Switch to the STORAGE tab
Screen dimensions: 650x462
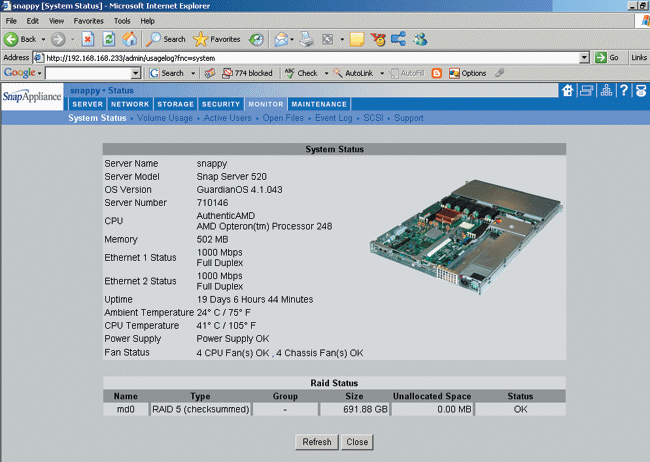tap(175, 104)
